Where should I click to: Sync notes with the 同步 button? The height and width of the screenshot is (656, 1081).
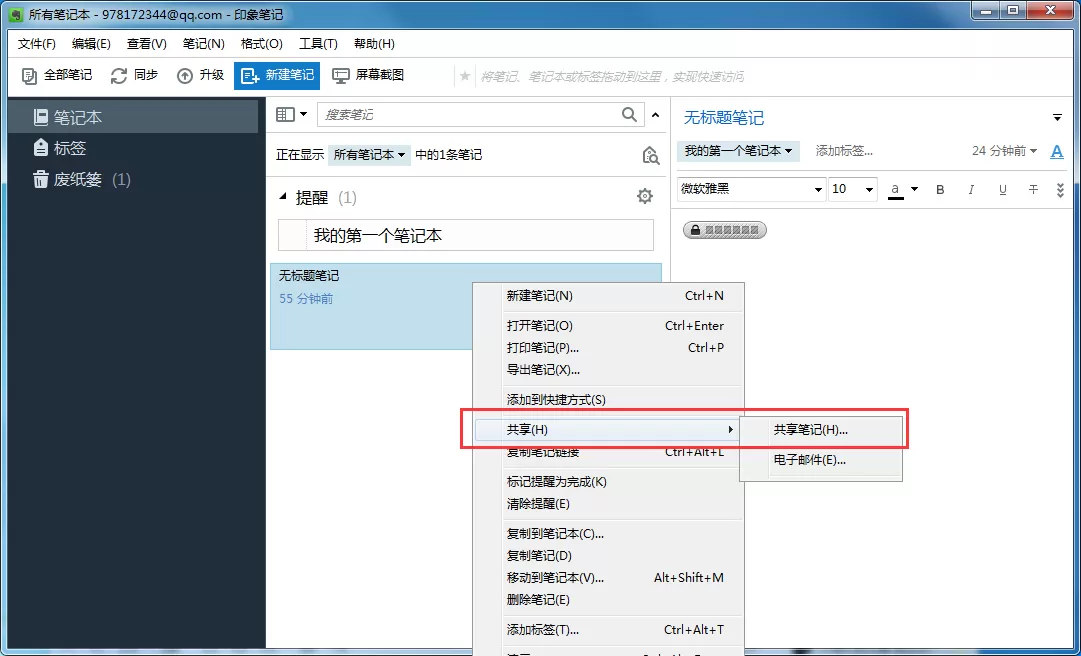134,75
